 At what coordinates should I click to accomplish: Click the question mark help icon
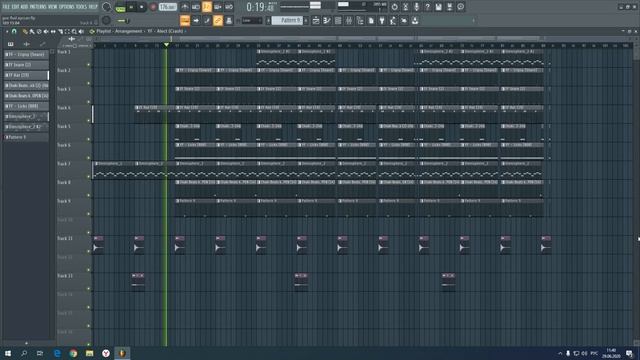coord(427,7)
